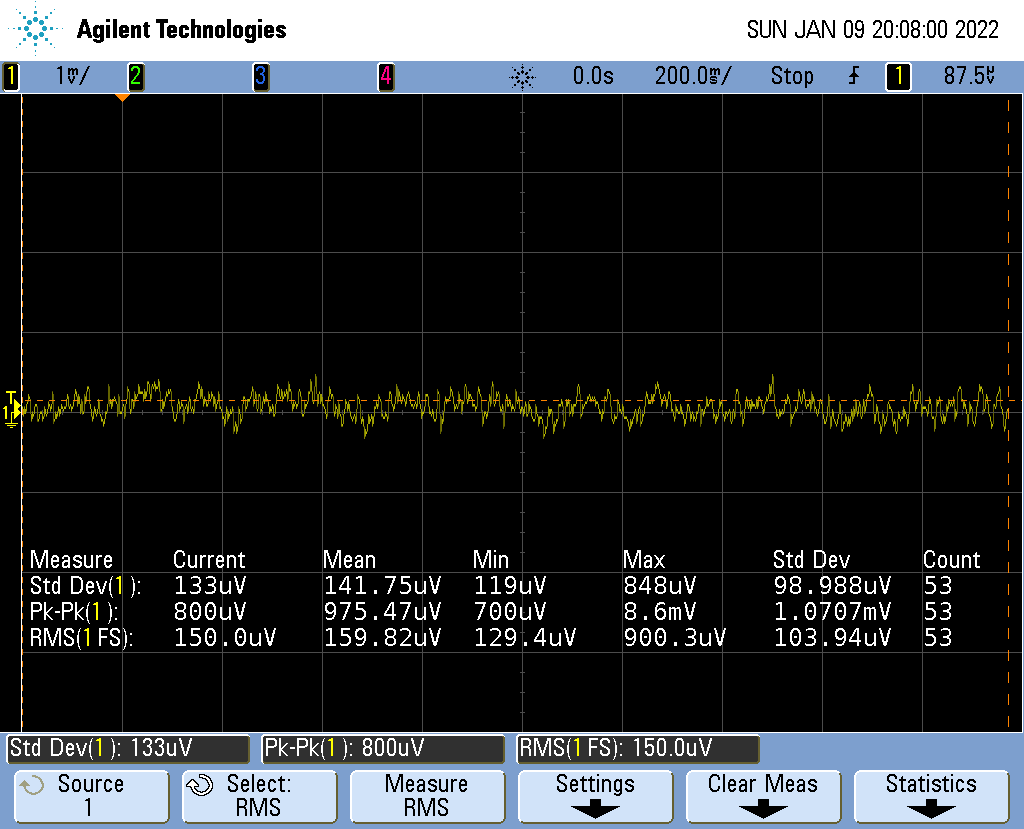Click the horizontal delay reference icon

pos(522,77)
